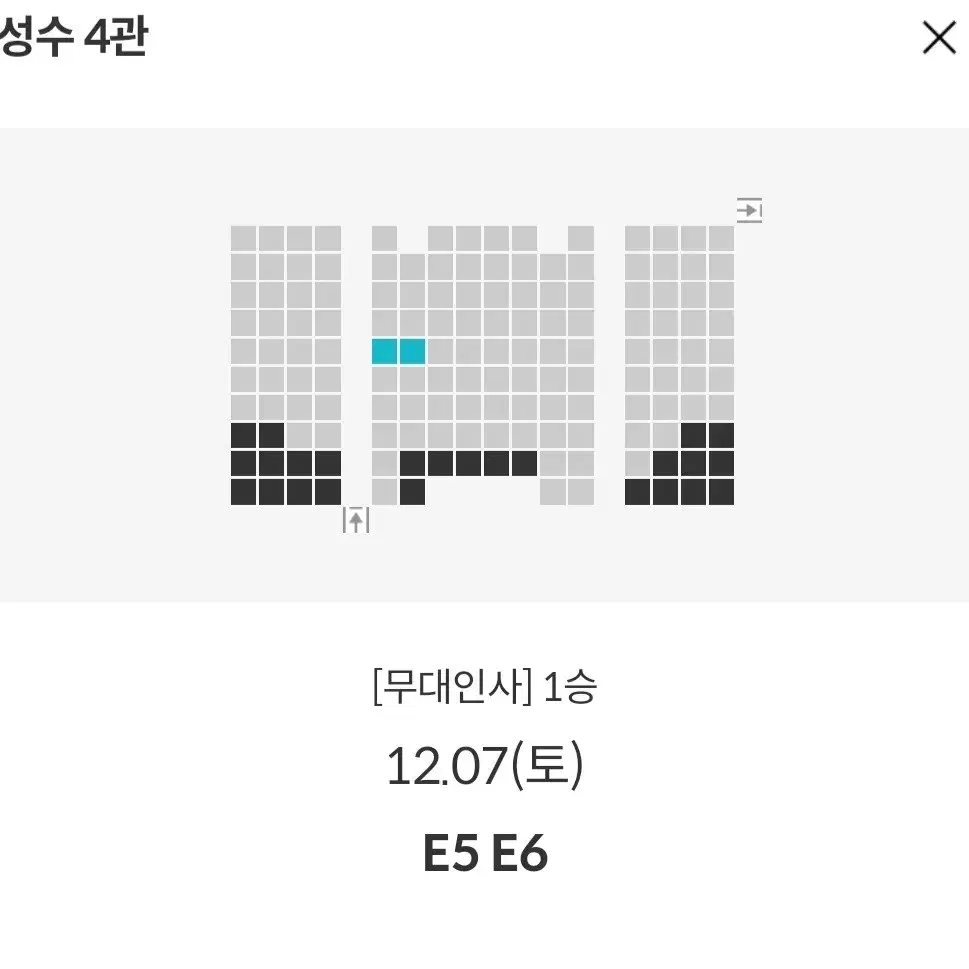Close the 성수 4관 seat map popup
The height and width of the screenshot is (969, 969).
click(939, 38)
